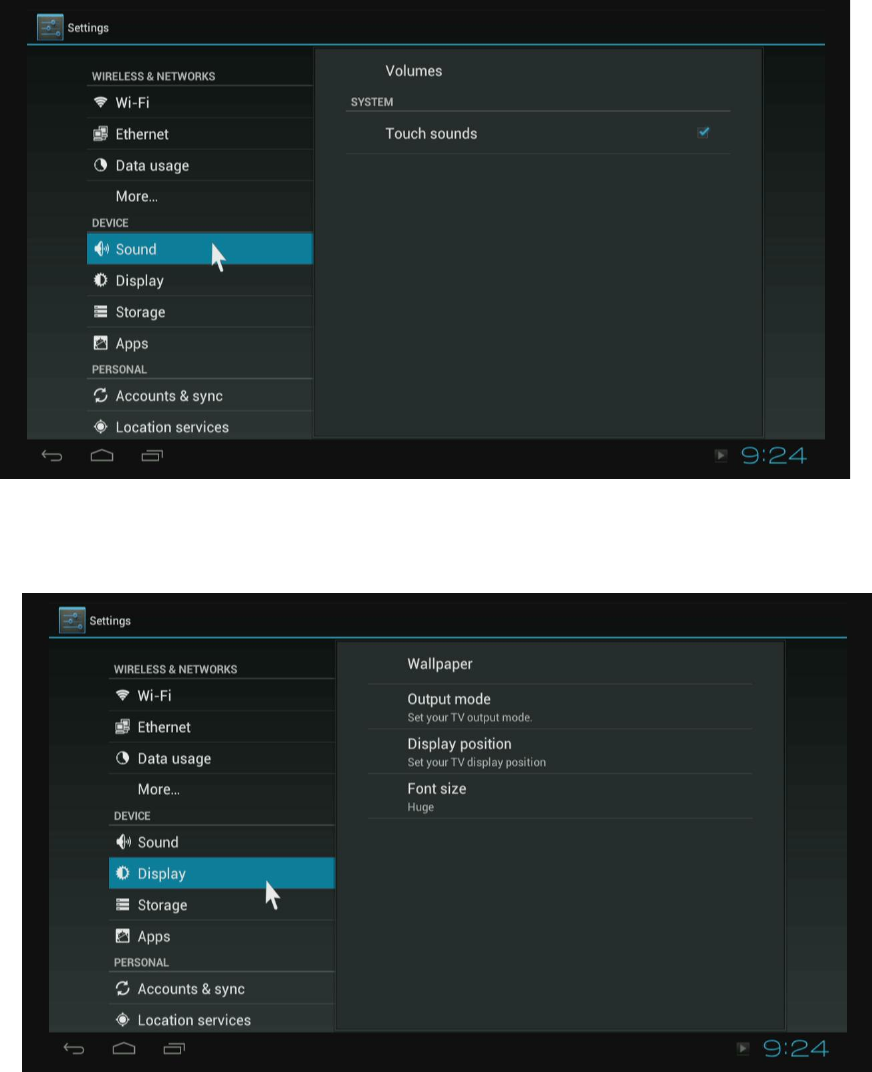Image resolution: width=872 pixels, height=1072 pixels.
Task: Click the Accounts & sync icon in the upper screen
Action: tap(101, 395)
